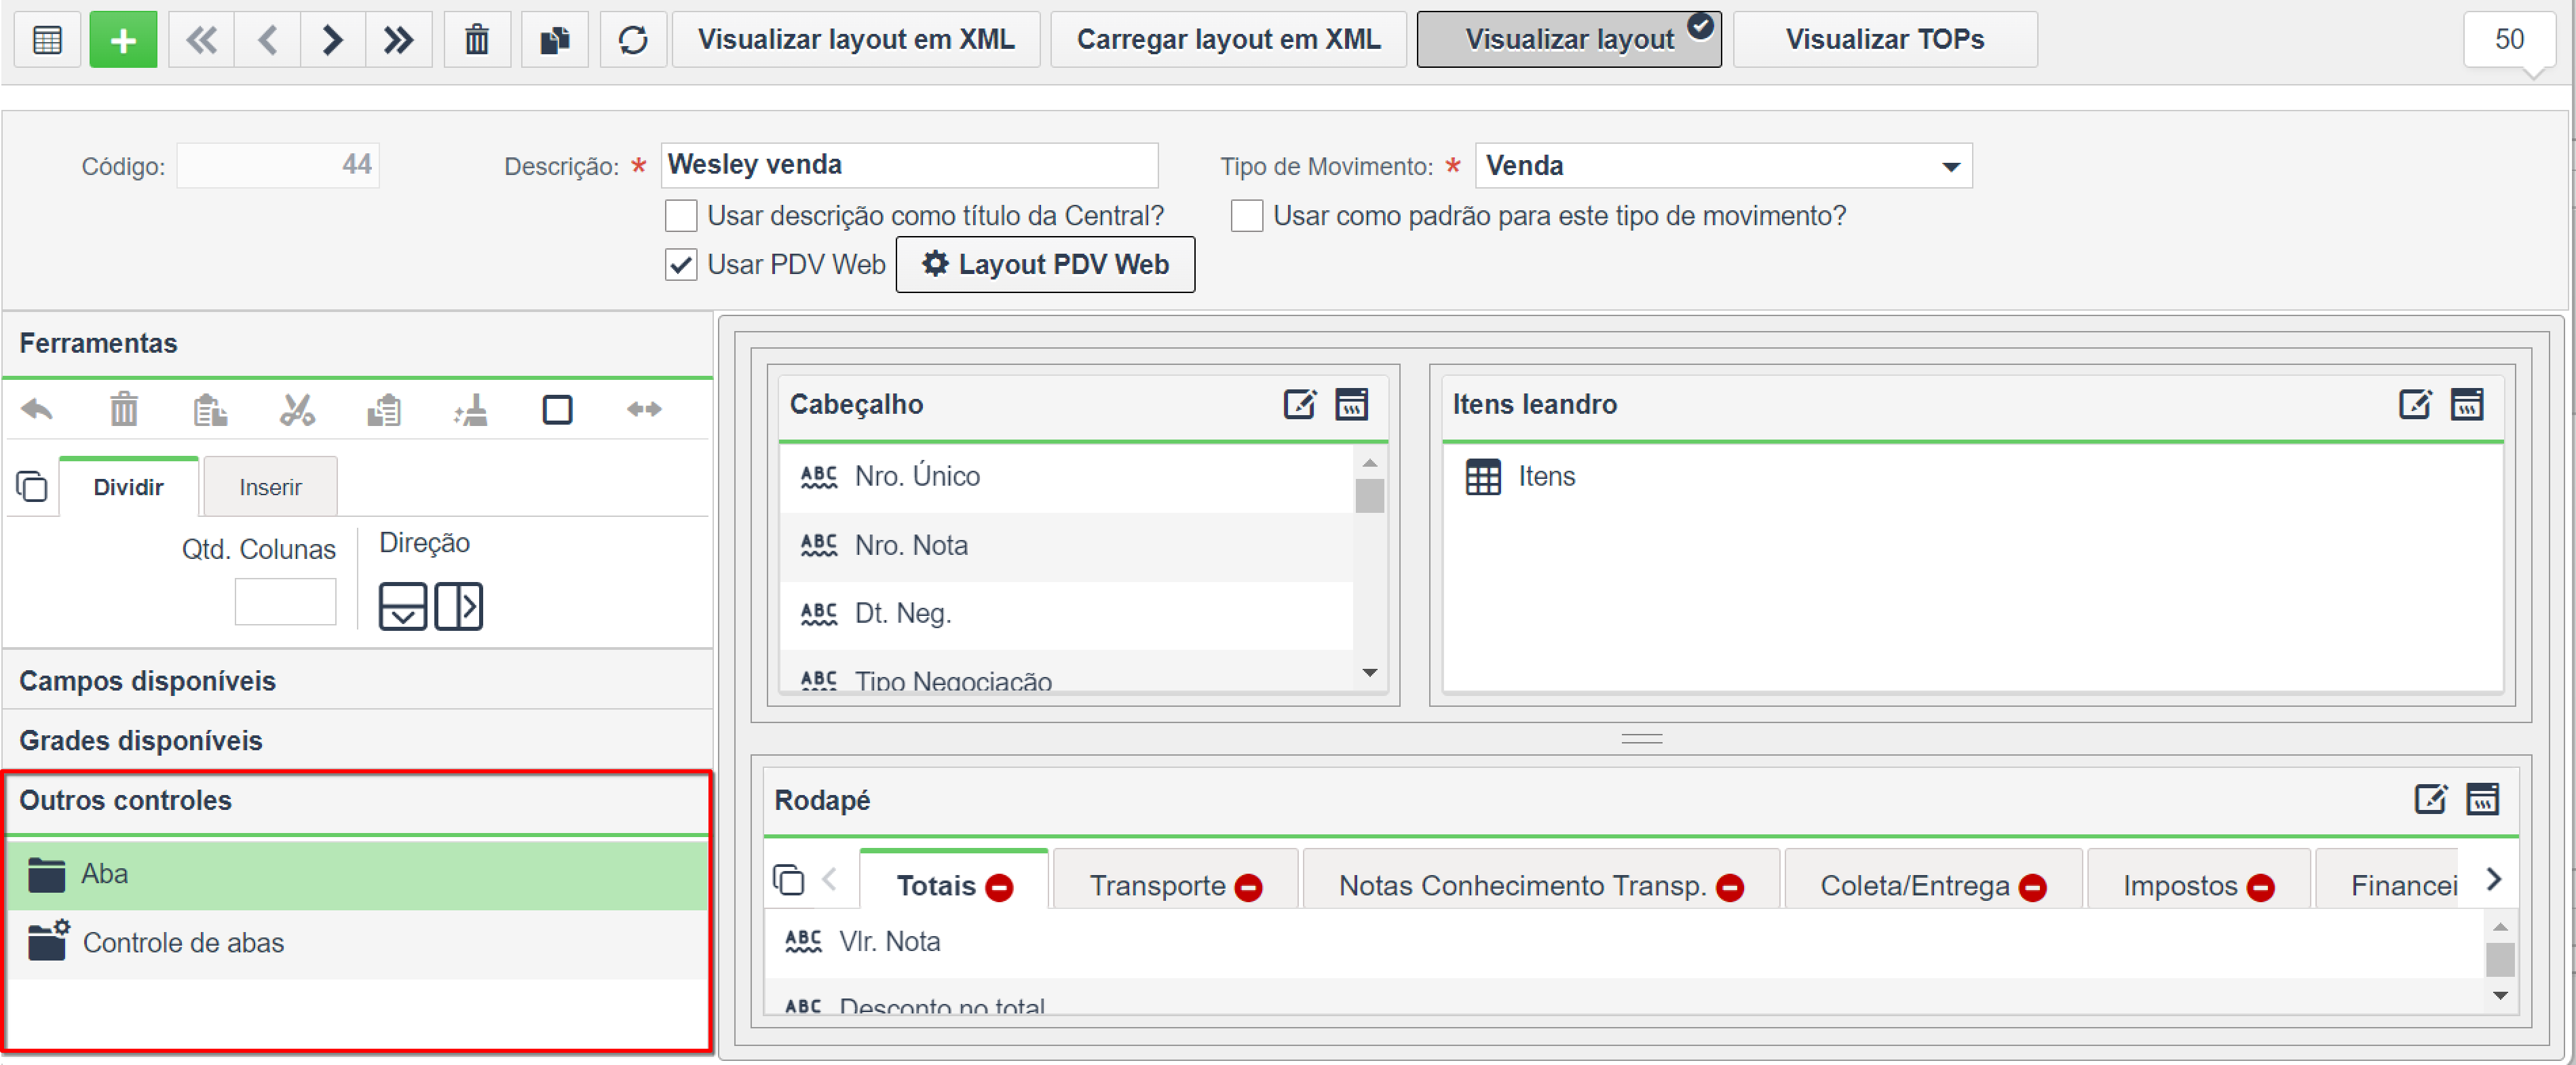Open Rodapé panel window options icon
The width and height of the screenshot is (2576, 1065).
coord(2482,799)
